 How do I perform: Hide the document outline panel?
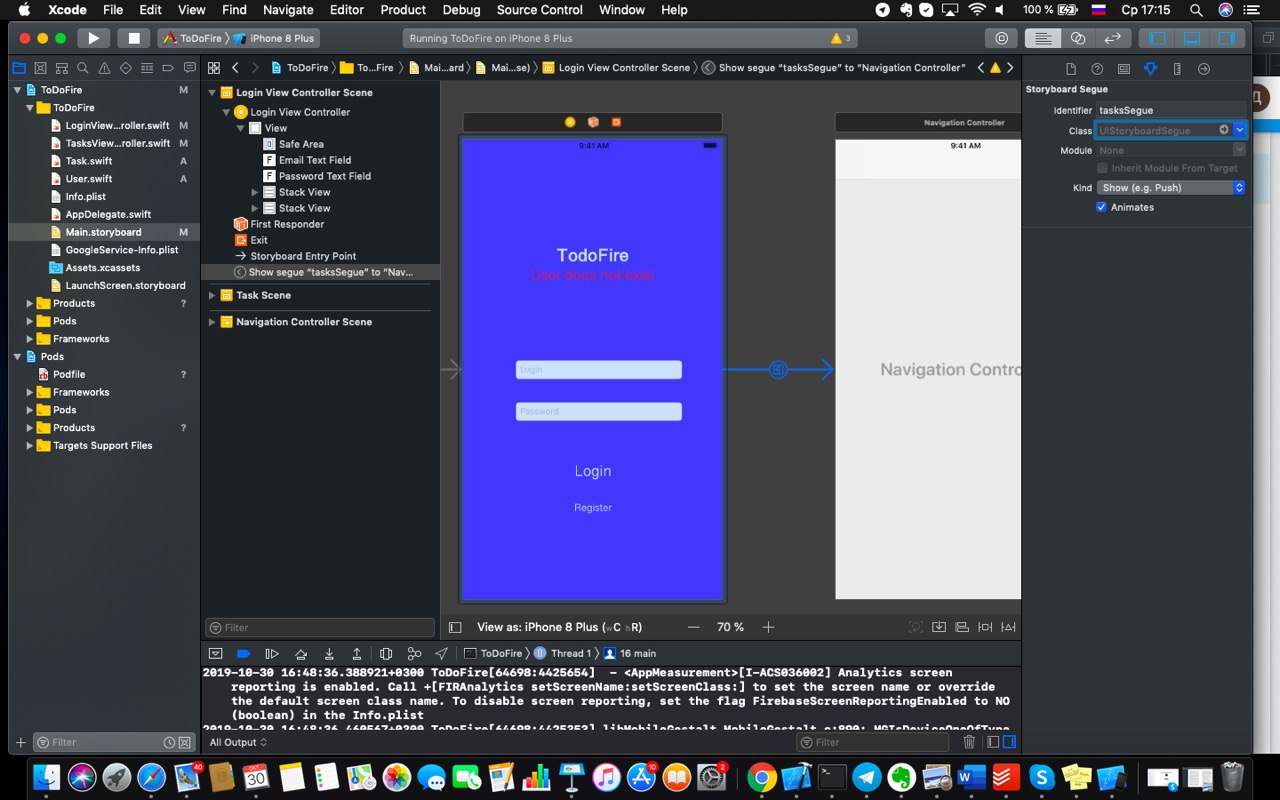455,627
